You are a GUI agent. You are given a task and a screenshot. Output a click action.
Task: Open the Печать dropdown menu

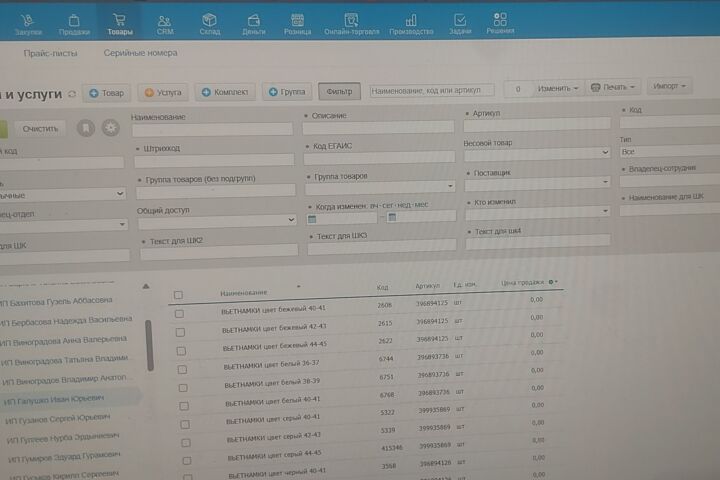click(x=613, y=87)
